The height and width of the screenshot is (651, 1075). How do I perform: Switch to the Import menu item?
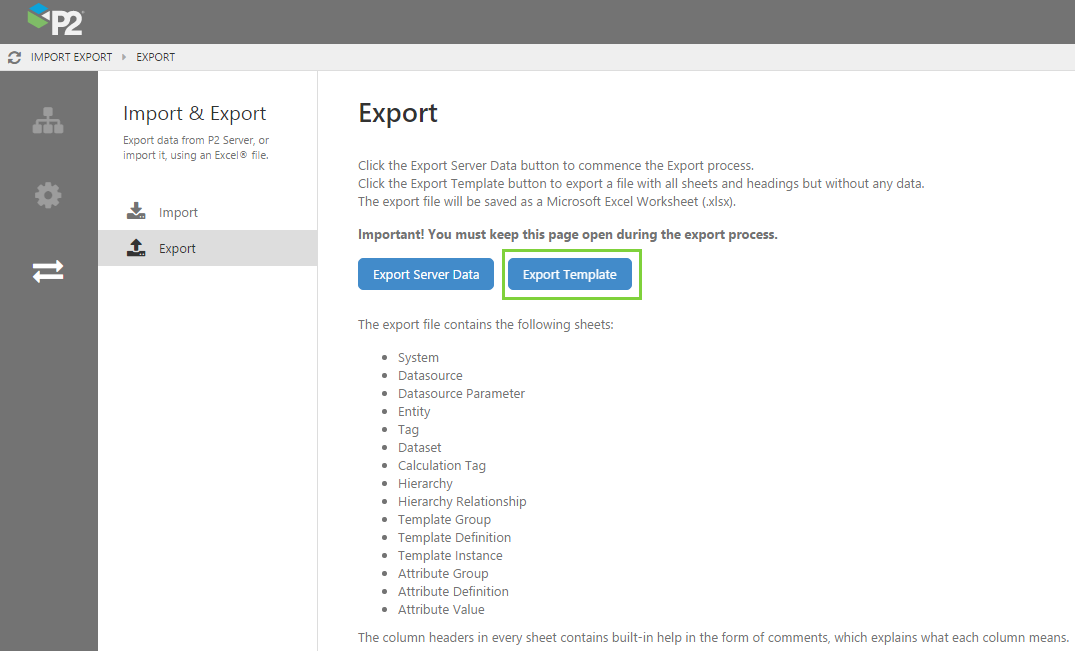point(178,212)
